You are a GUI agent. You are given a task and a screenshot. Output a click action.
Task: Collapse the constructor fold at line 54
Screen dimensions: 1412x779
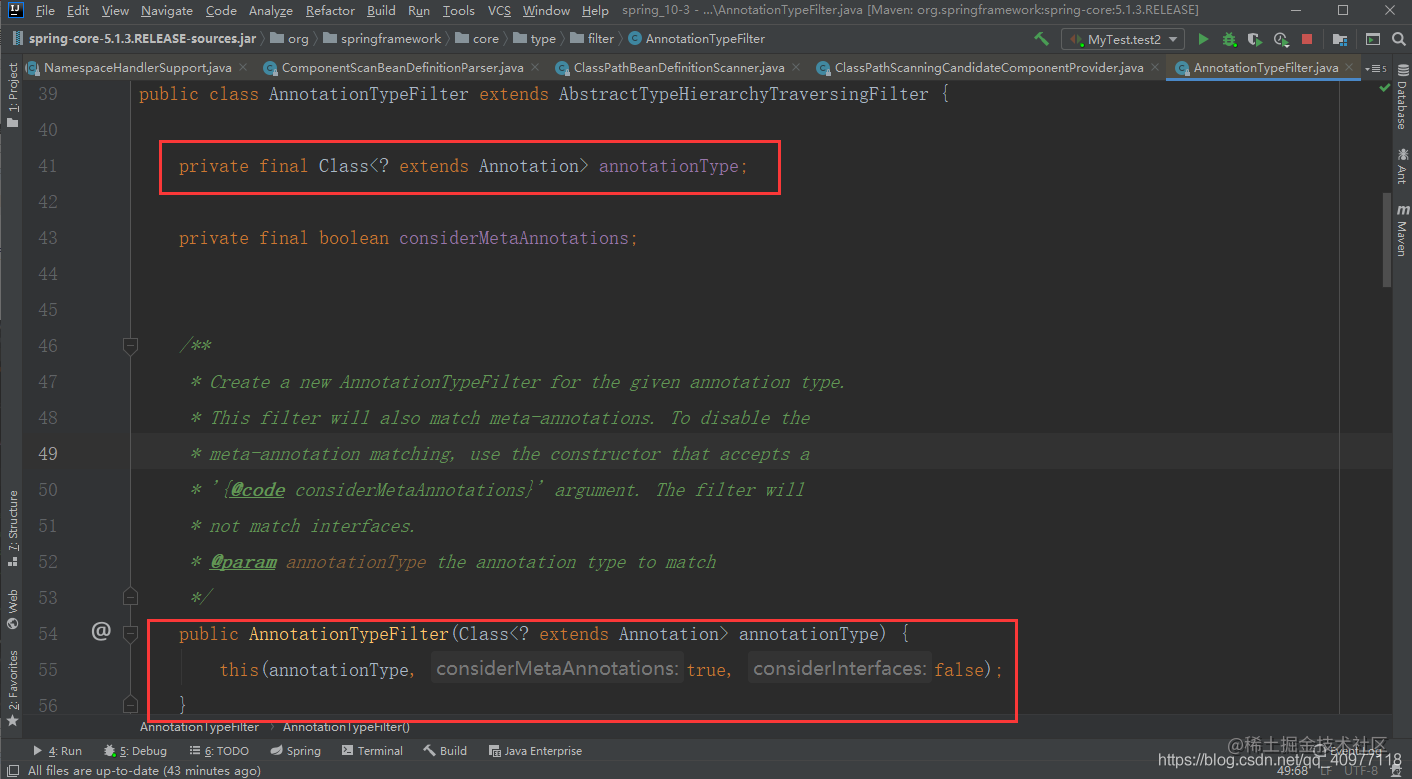[130, 633]
